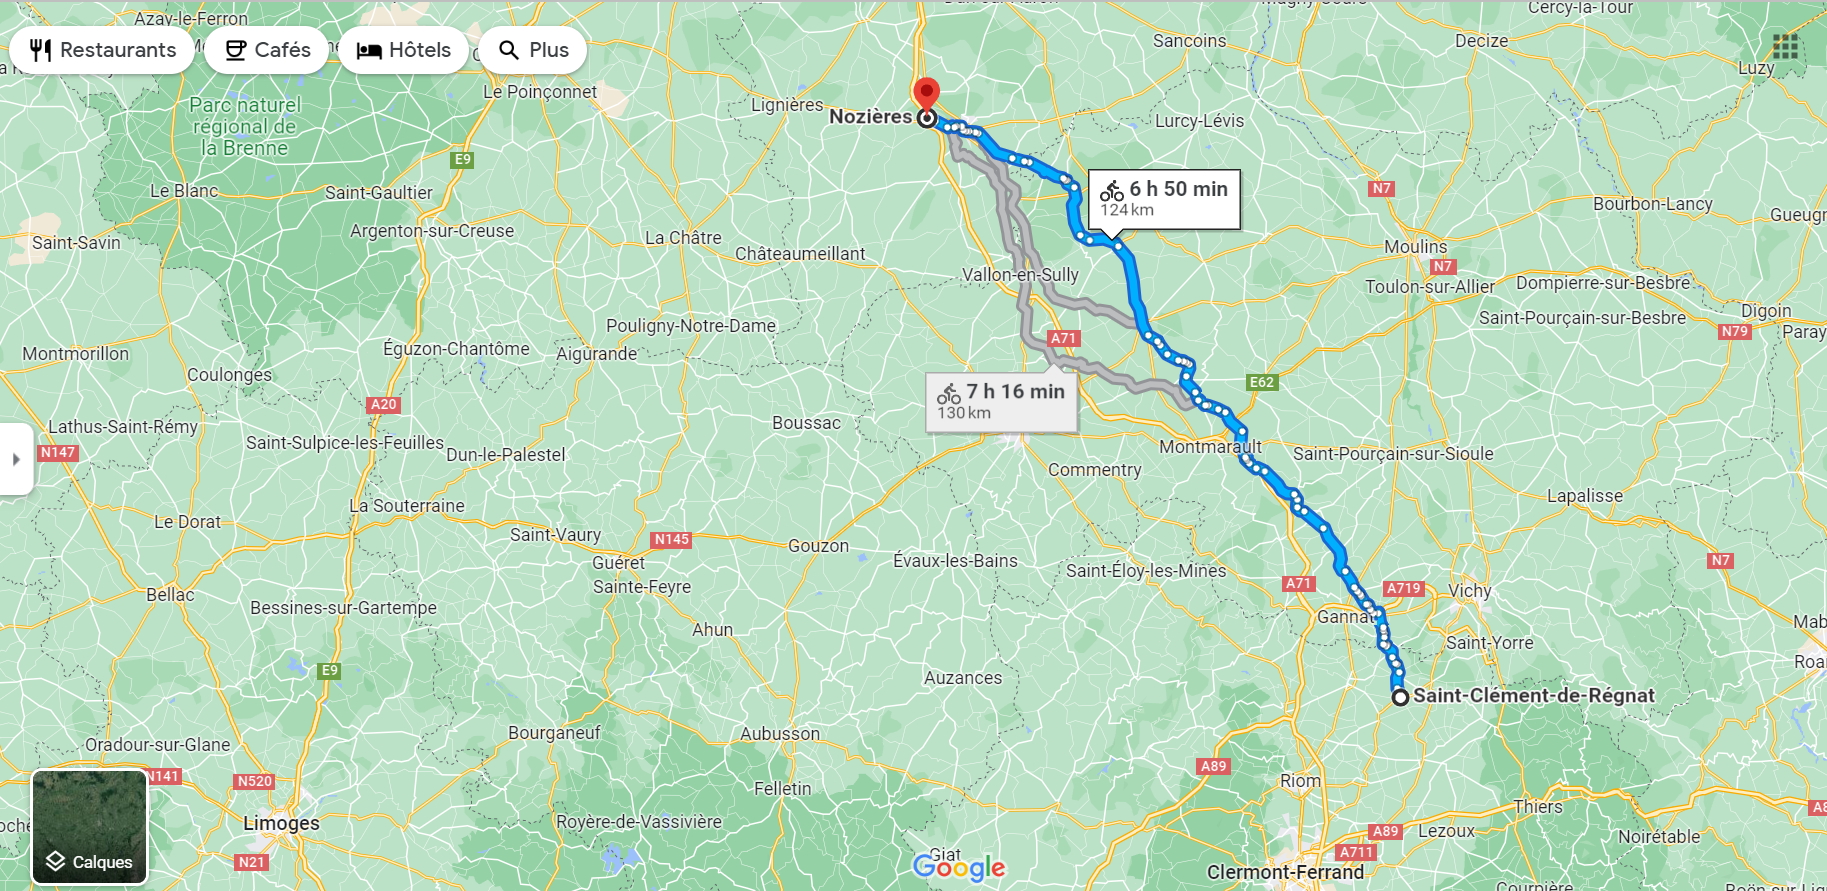Screen dimensions: 1827x891
Task: Click the Parc naturel régional de la Brenne label
Action: pyautogui.click(x=245, y=126)
